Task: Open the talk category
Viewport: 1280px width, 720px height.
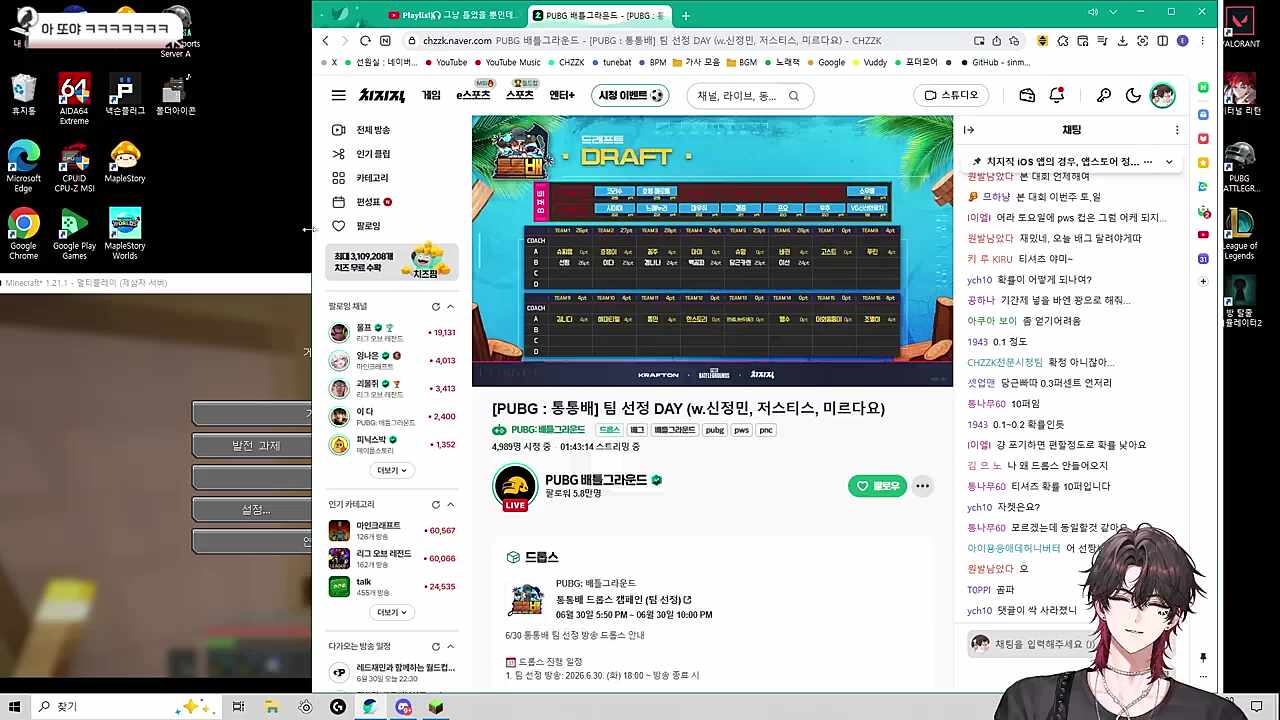Action: point(392,586)
